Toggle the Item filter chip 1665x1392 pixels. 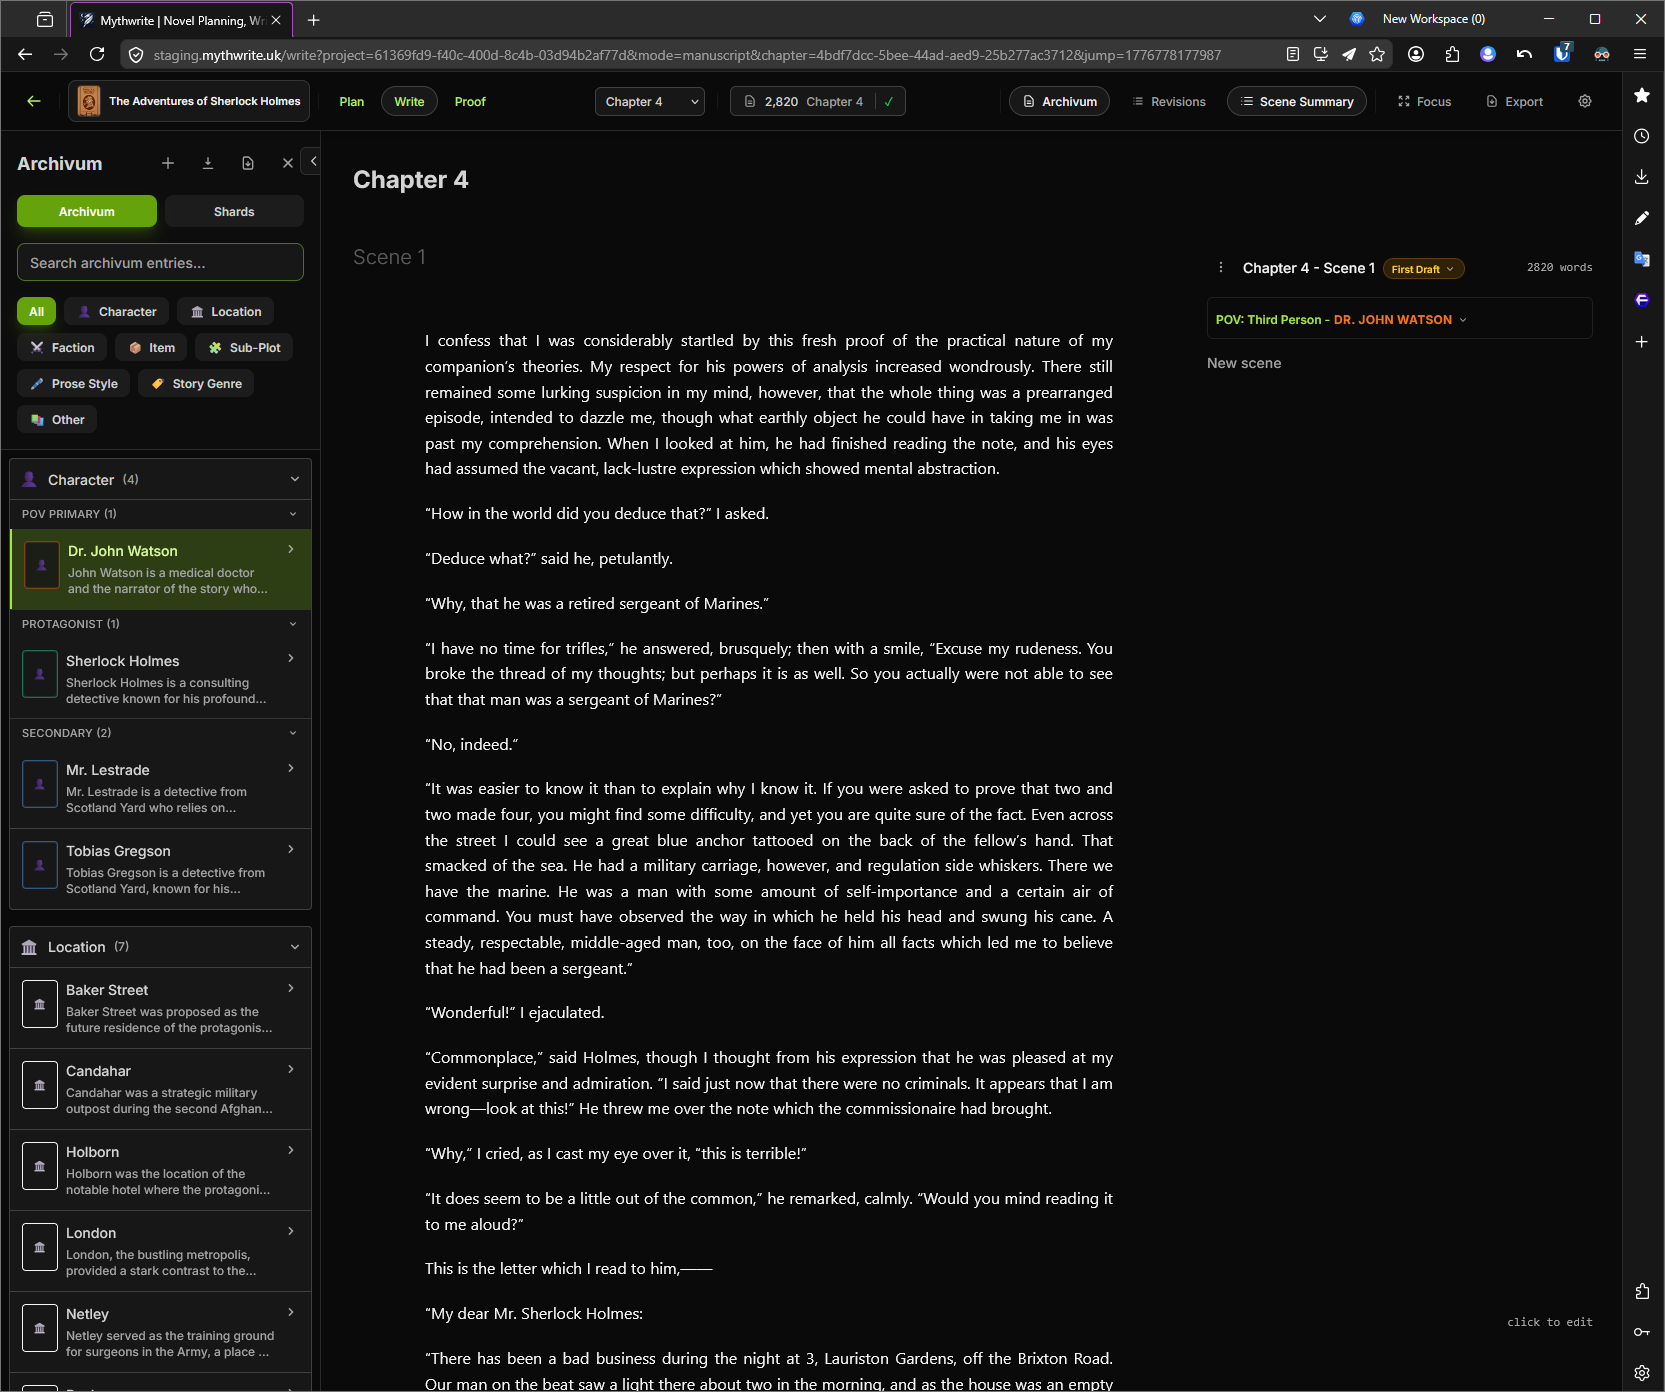[151, 348]
